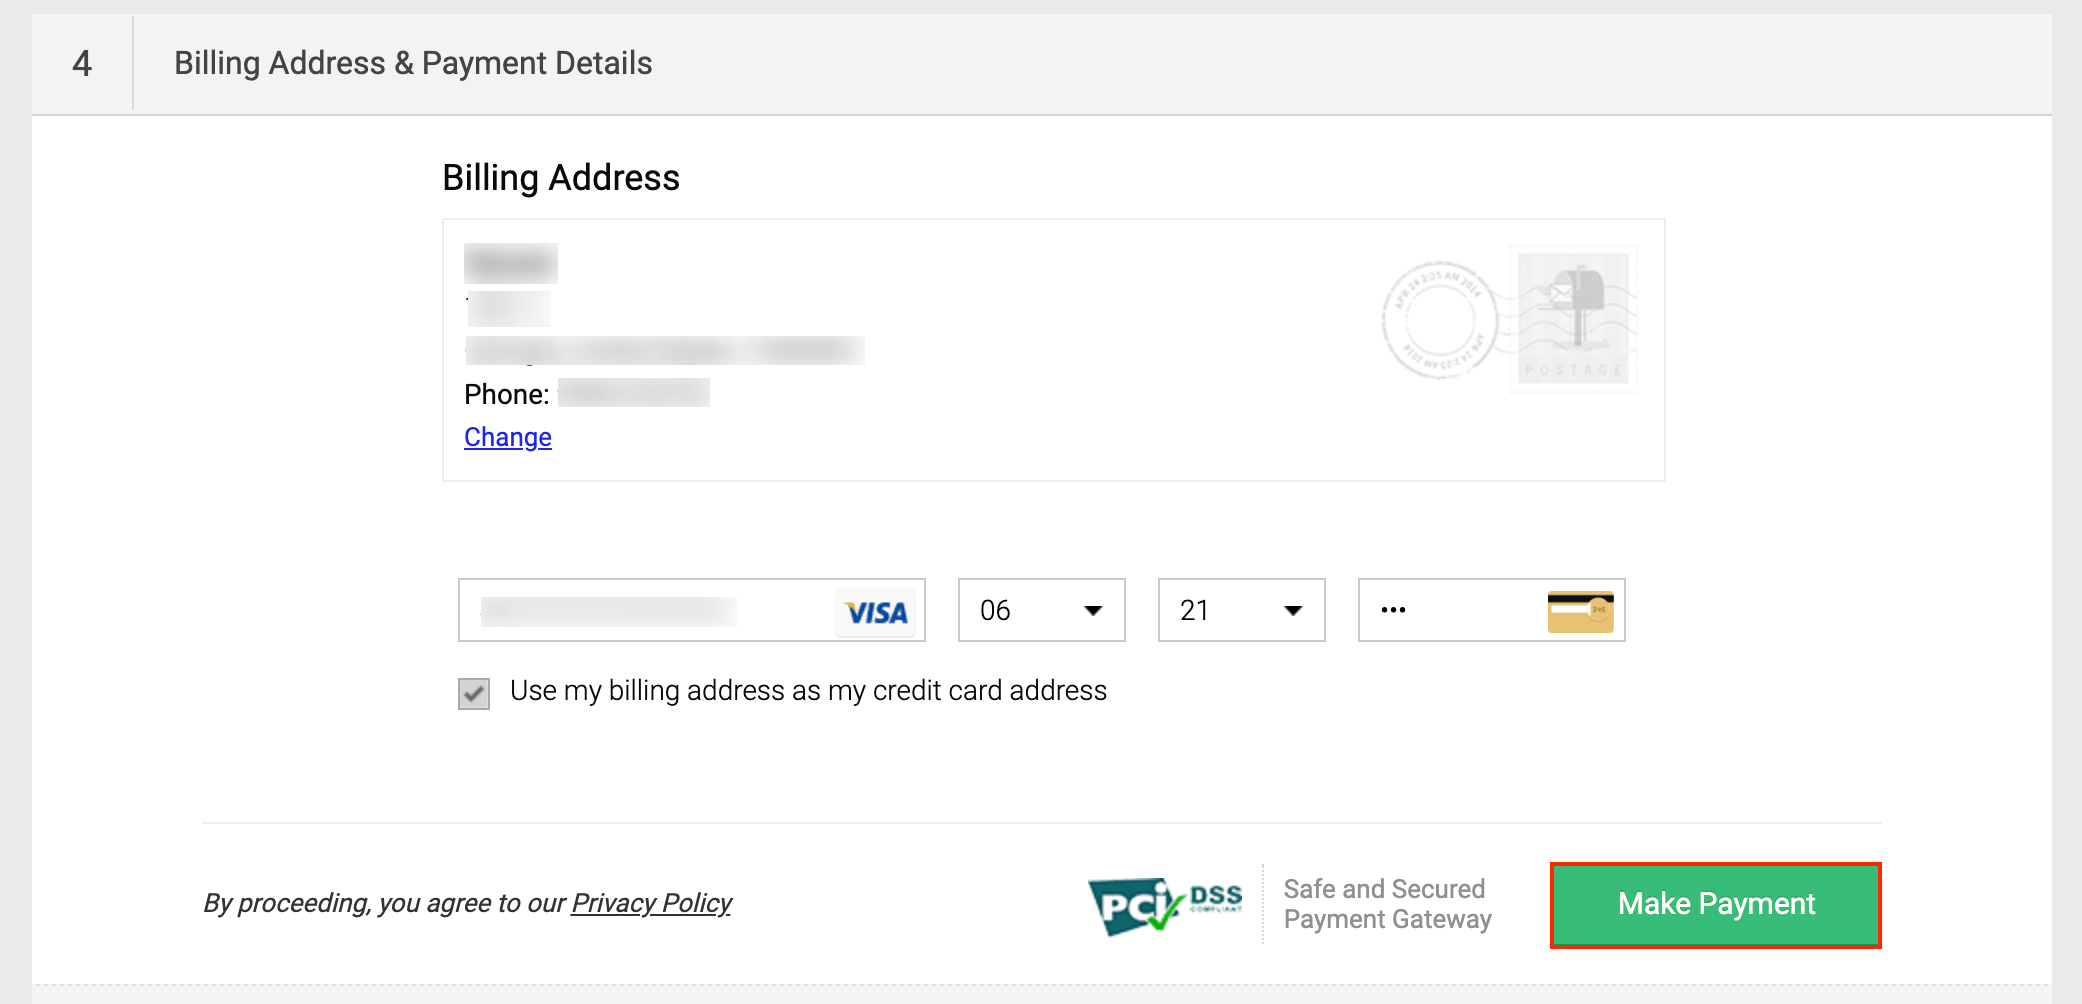
Task: Click the VISA card logo icon
Action: coord(875,611)
